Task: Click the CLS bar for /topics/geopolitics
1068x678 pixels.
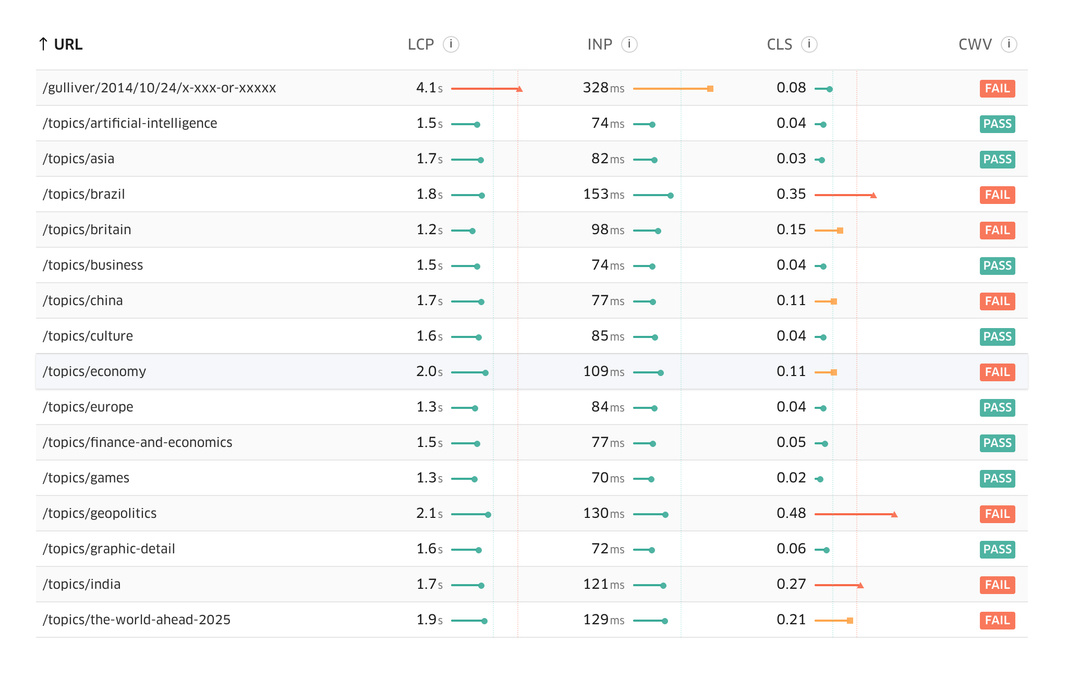Action: tap(855, 514)
